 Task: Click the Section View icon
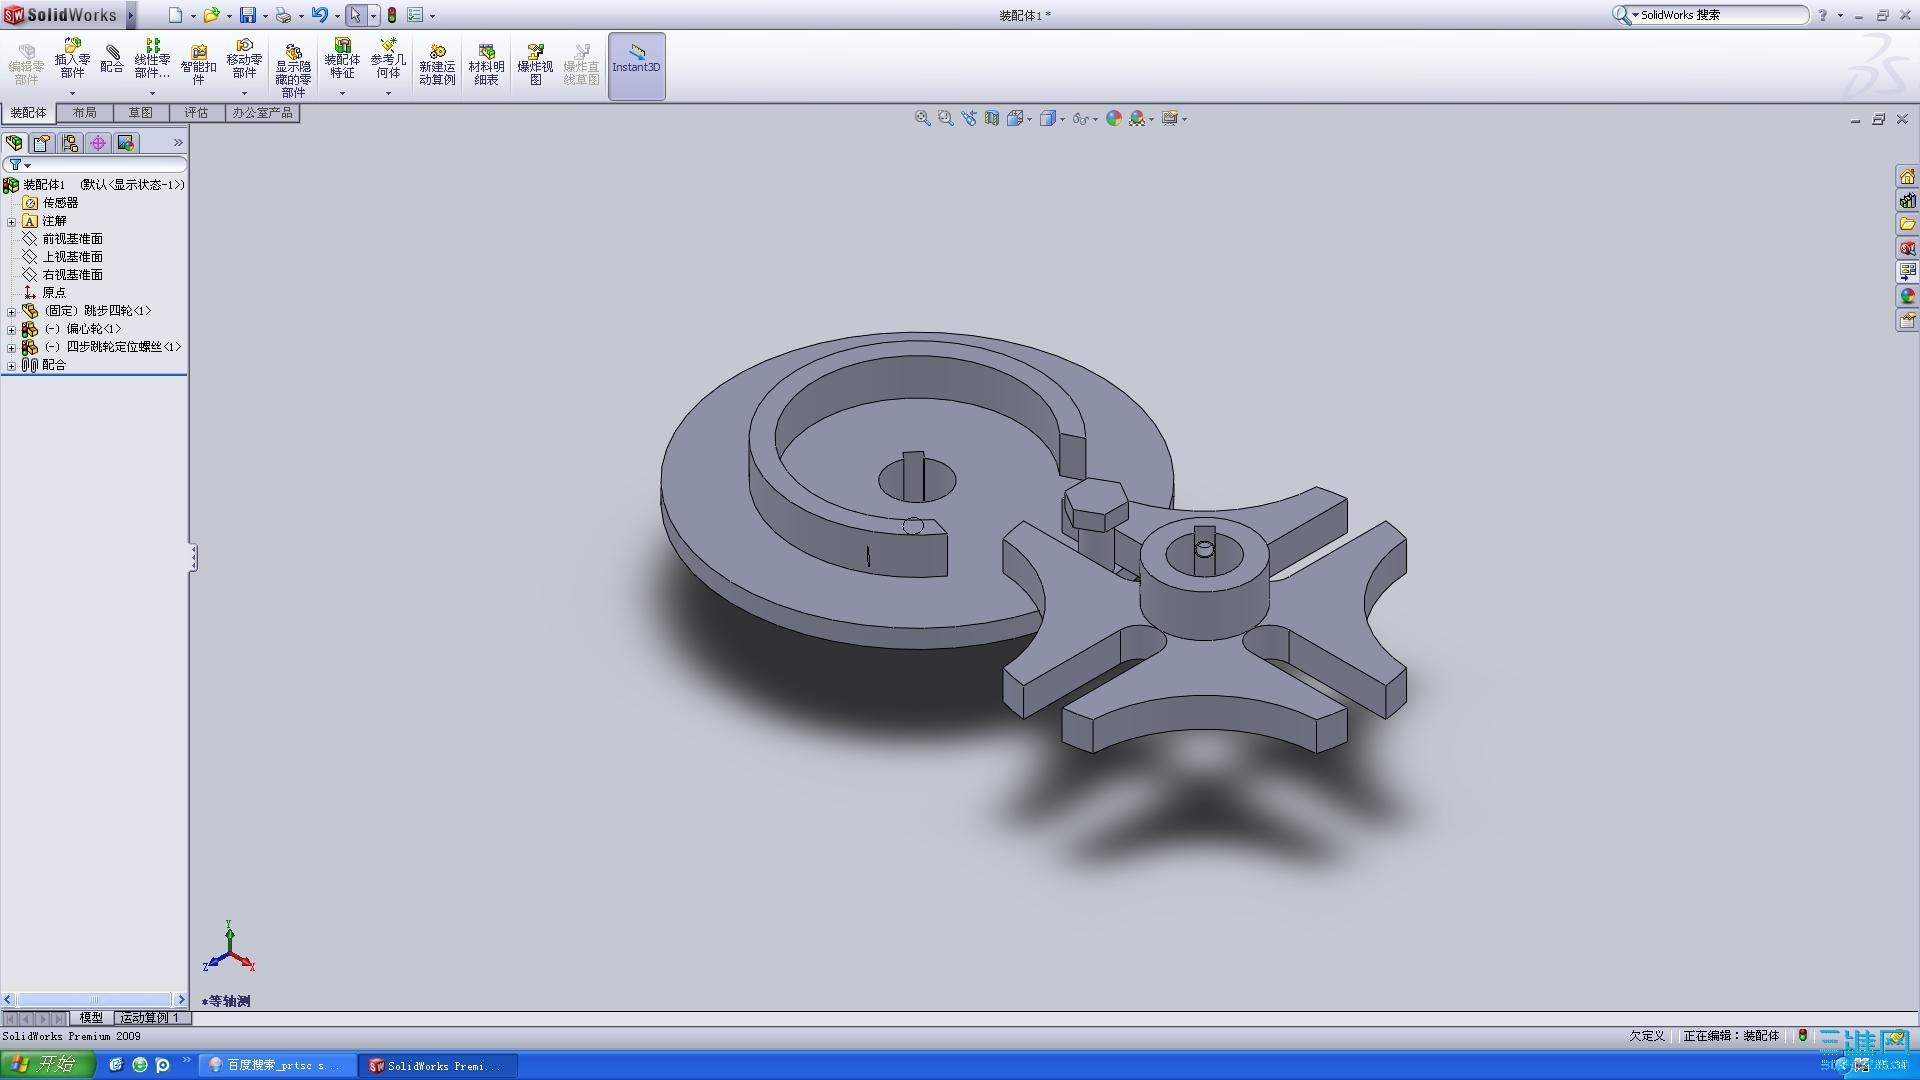click(x=991, y=118)
